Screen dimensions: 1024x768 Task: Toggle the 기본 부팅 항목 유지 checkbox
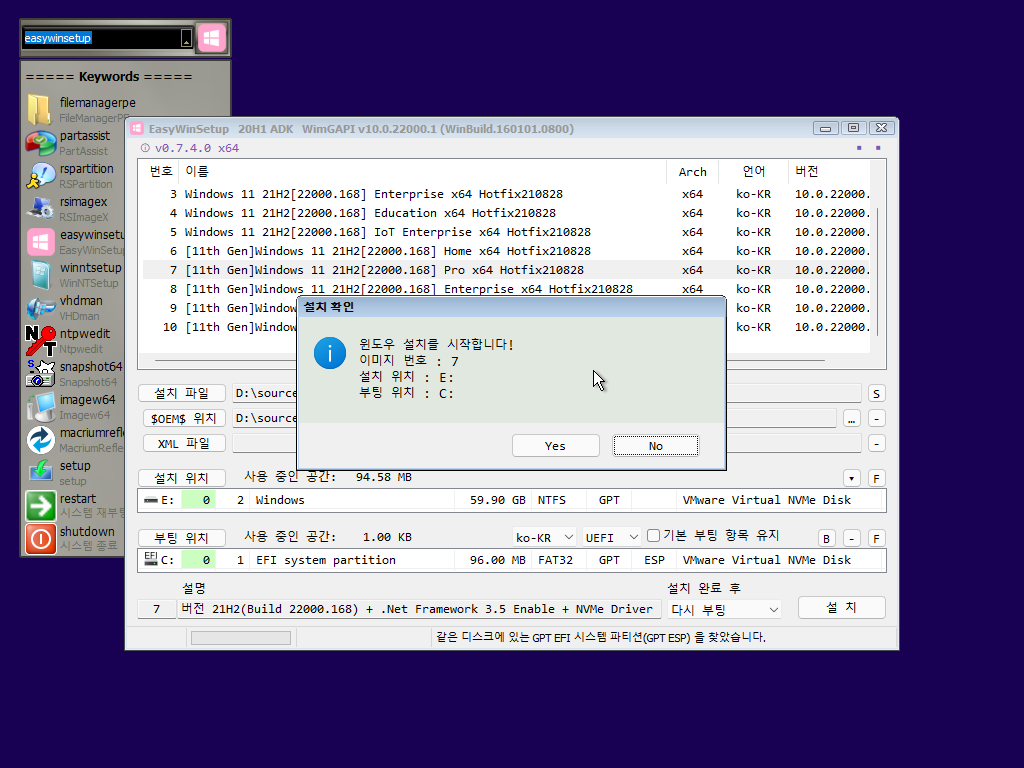(653, 536)
